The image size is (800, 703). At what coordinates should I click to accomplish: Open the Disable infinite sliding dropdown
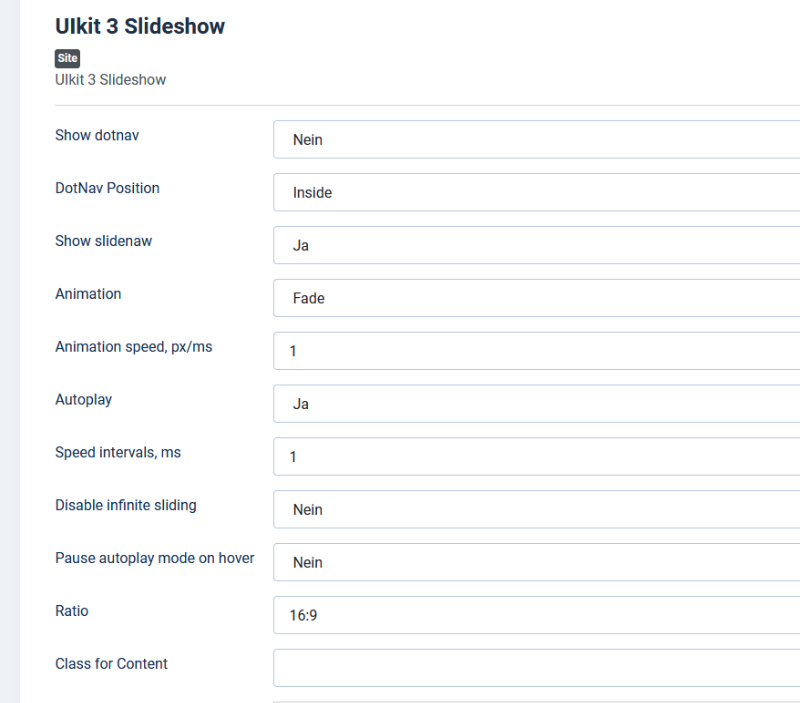[x=536, y=510]
